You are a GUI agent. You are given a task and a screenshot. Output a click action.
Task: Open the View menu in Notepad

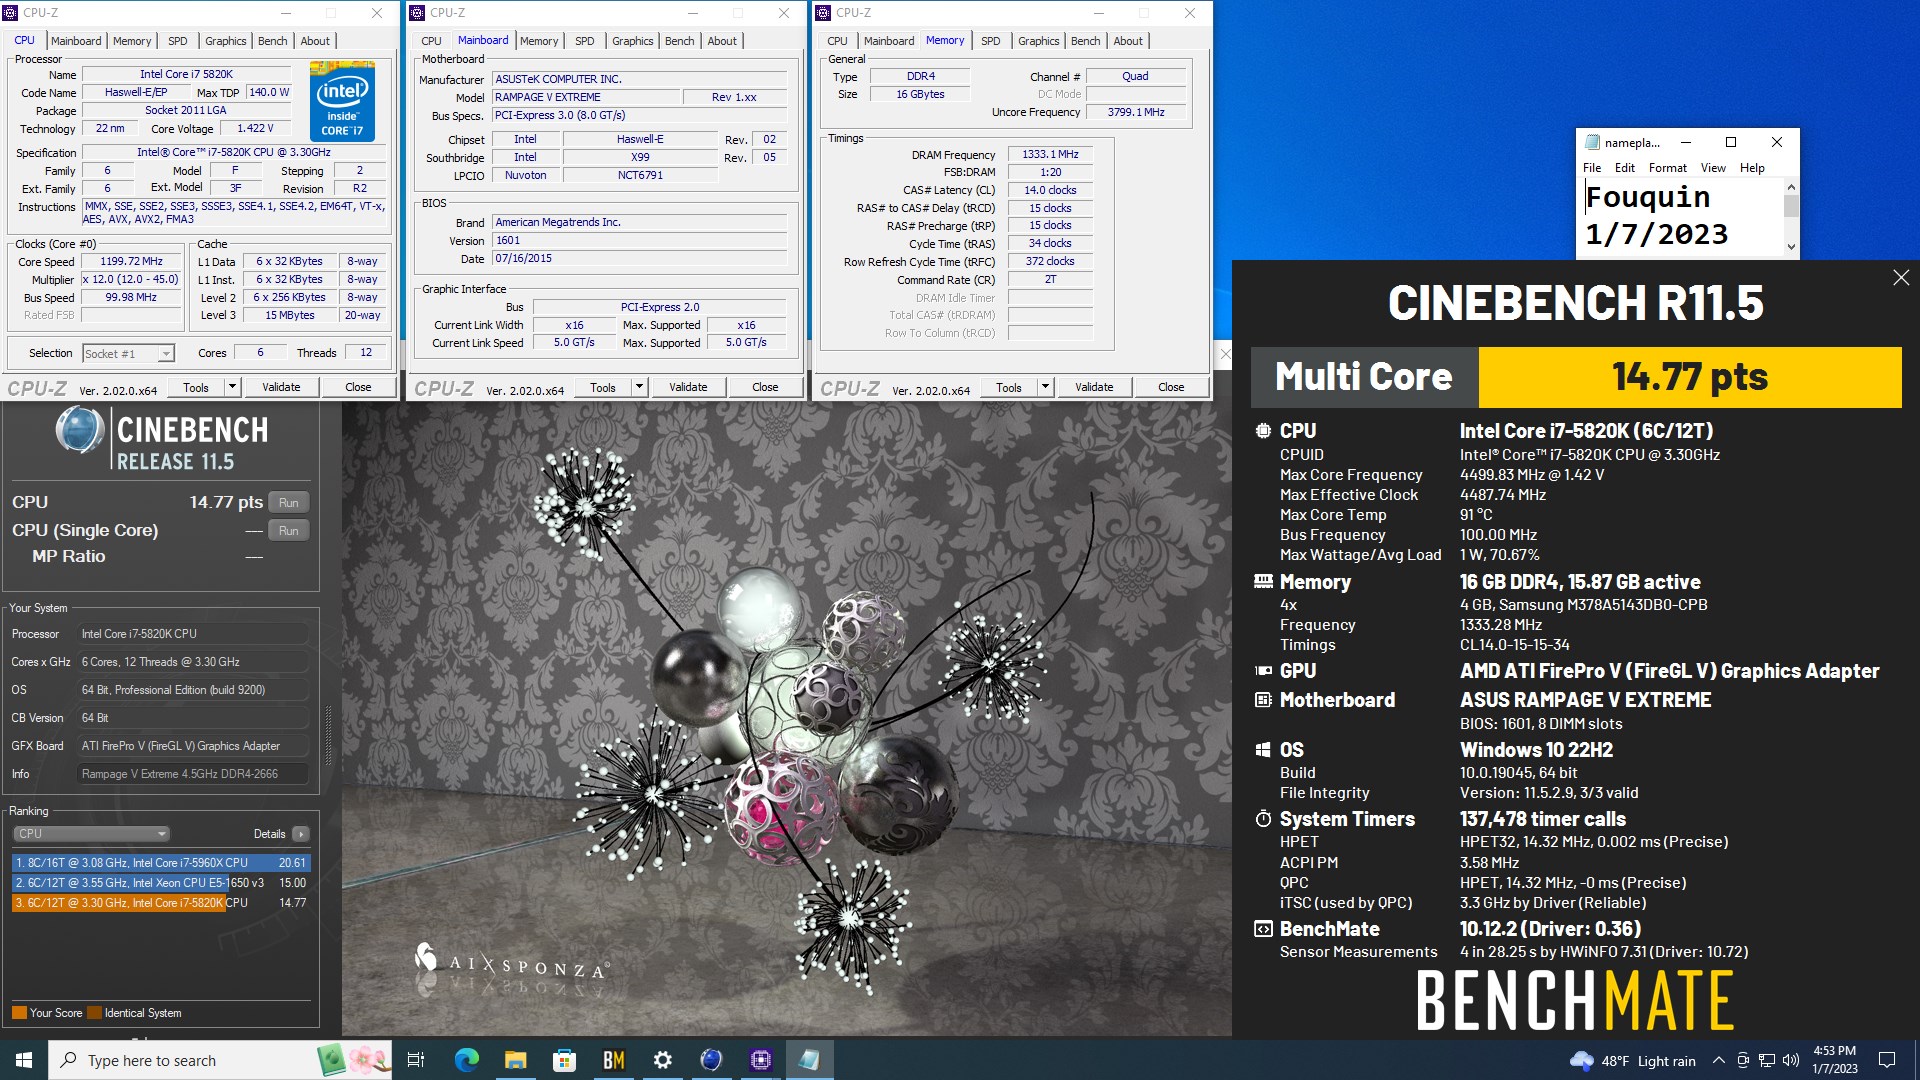(1713, 168)
